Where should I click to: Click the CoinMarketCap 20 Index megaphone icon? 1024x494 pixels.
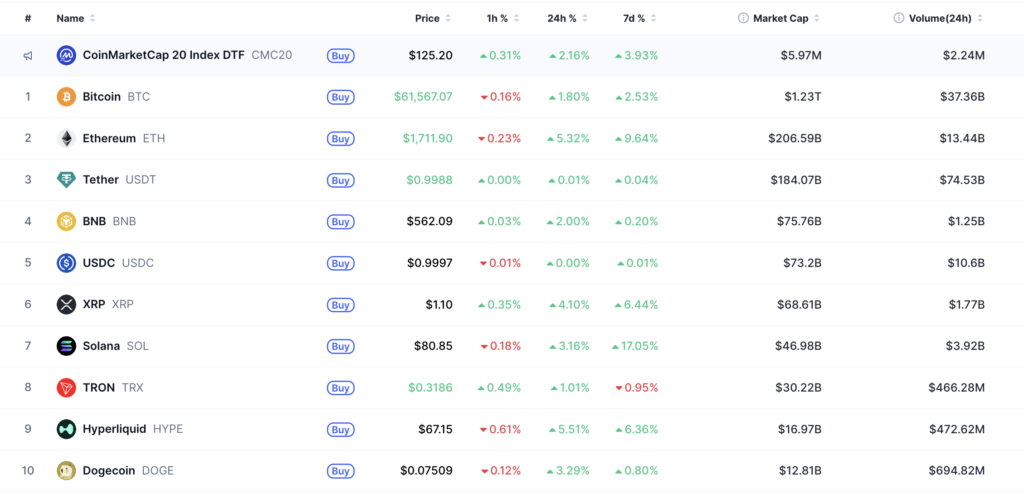[28, 56]
